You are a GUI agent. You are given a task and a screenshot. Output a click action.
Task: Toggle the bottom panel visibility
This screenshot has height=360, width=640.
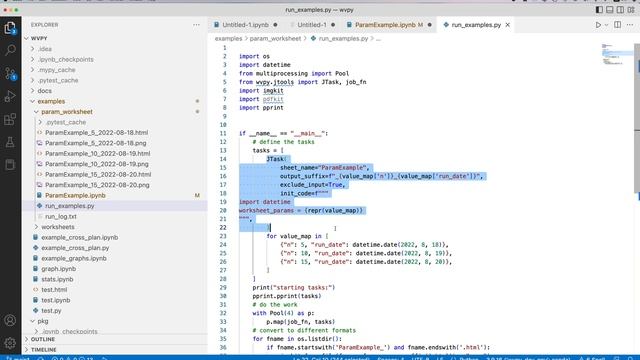pyautogui.click(x=610, y=10)
